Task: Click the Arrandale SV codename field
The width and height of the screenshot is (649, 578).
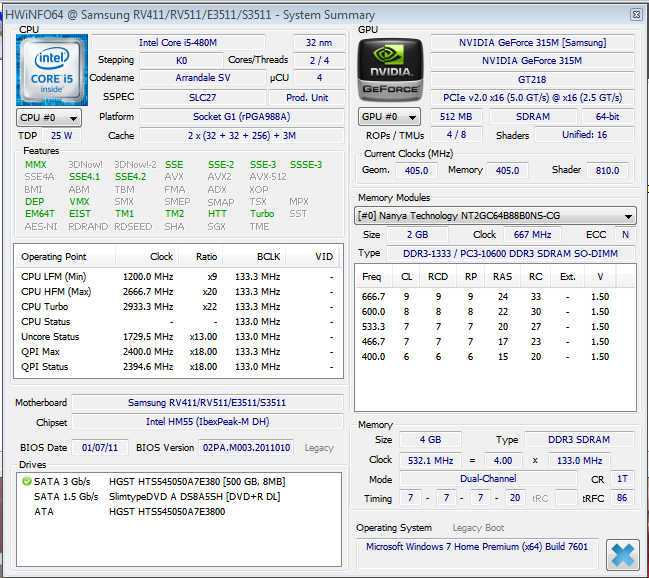Action: [x=202, y=78]
